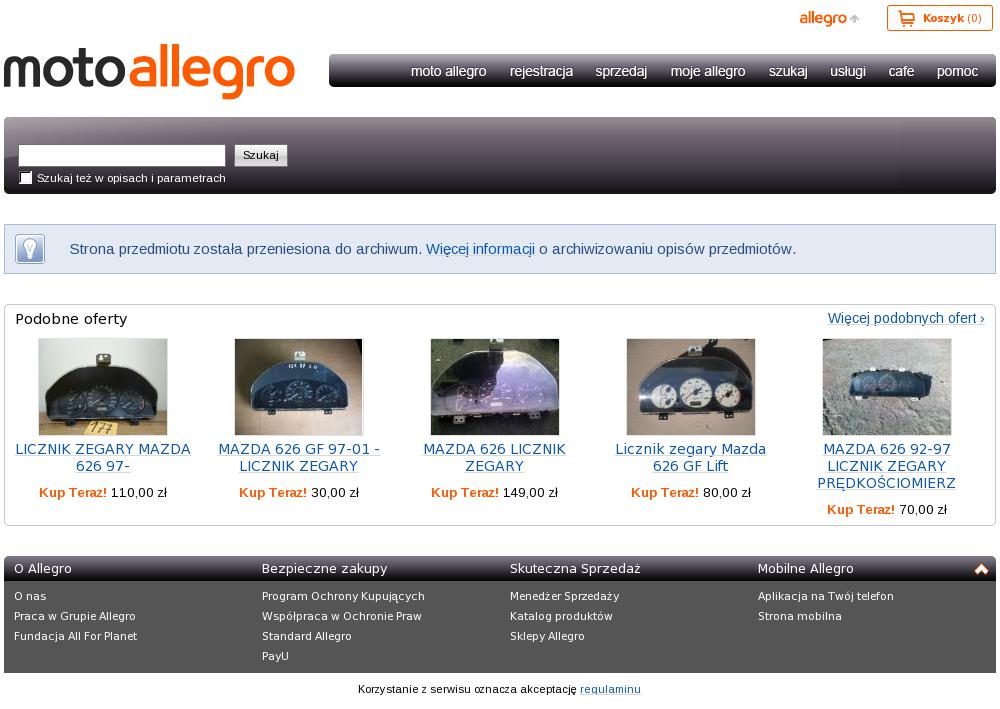
Task: Open the moto allegro menu item
Action: click(x=448, y=71)
